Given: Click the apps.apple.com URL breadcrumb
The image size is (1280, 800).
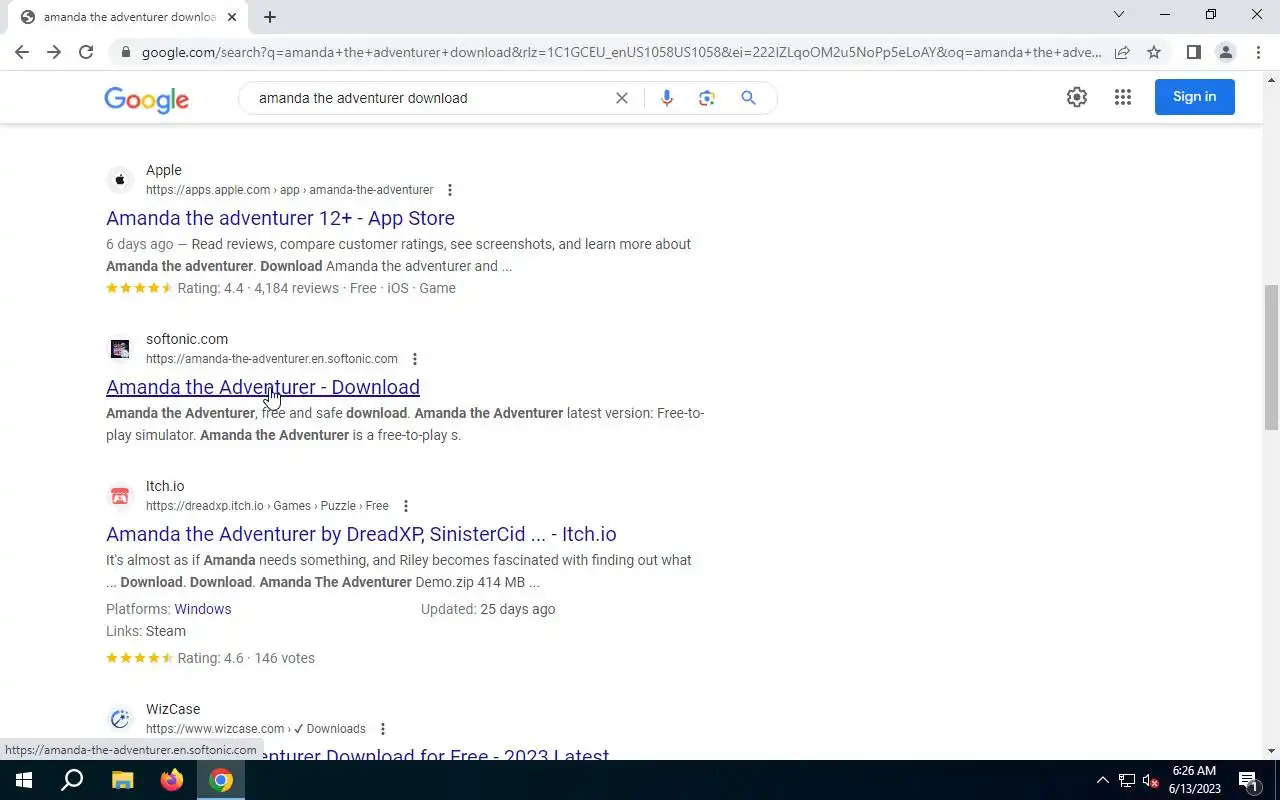Looking at the screenshot, I should (289, 190).
